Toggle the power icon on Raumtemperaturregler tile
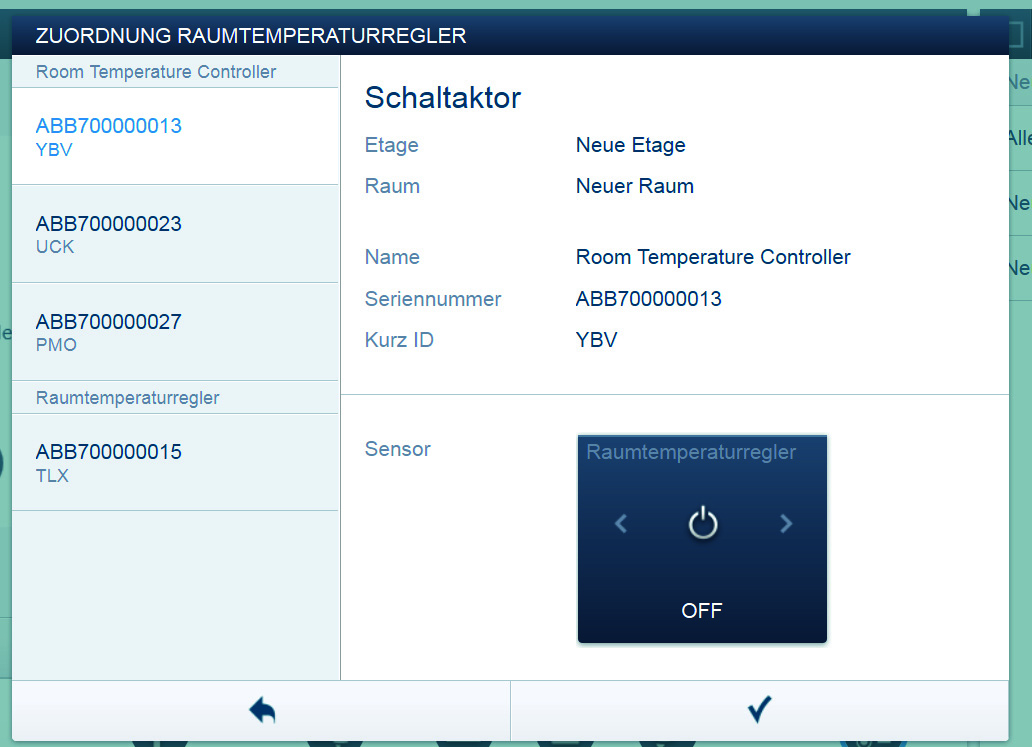The image size is (1032, 747). (x=702, y=523)
